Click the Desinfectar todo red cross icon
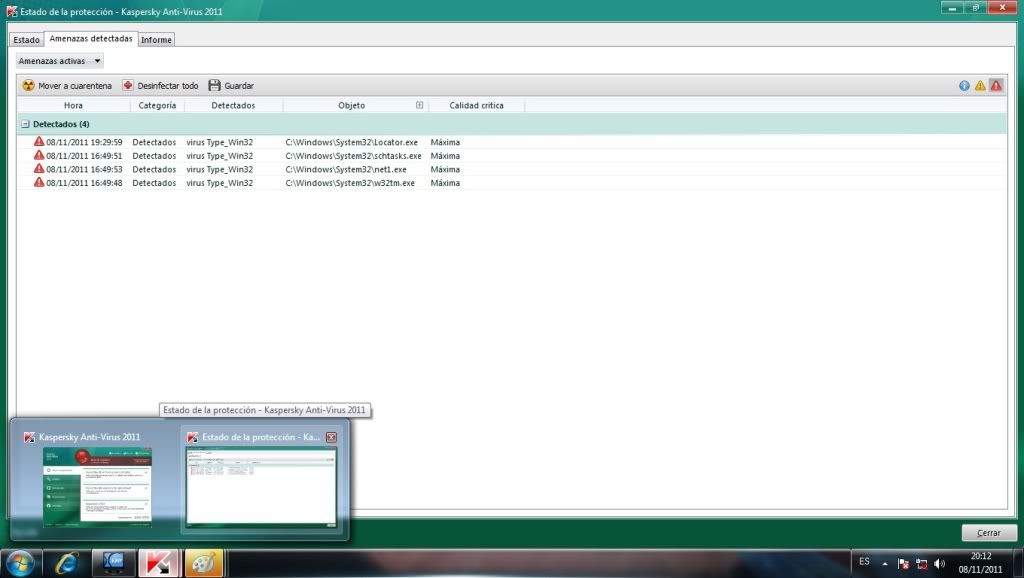The width and height of the screenshot is (1024, 578). 127,86
